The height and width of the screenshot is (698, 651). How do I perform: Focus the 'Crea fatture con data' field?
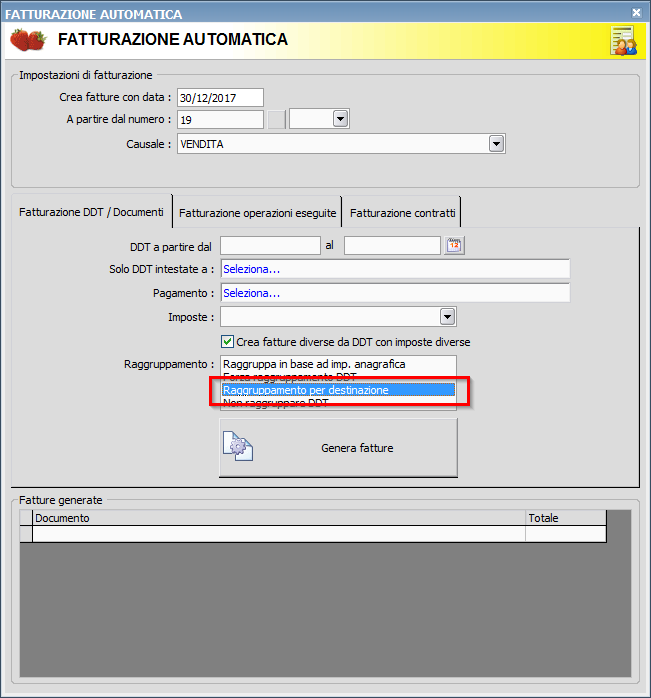coord(220,97)
